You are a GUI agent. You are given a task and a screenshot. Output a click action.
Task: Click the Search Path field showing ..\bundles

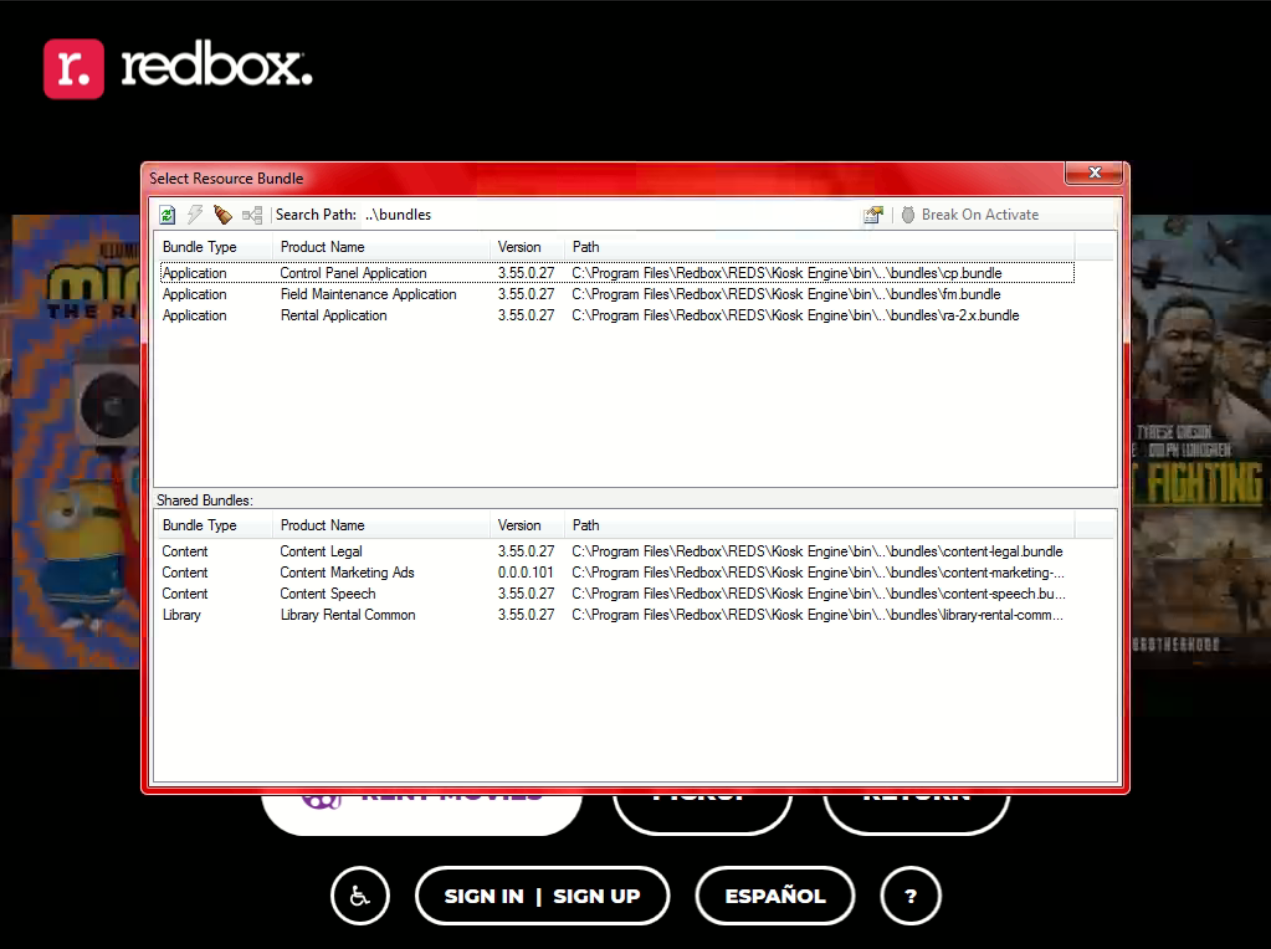coord(610,214)
